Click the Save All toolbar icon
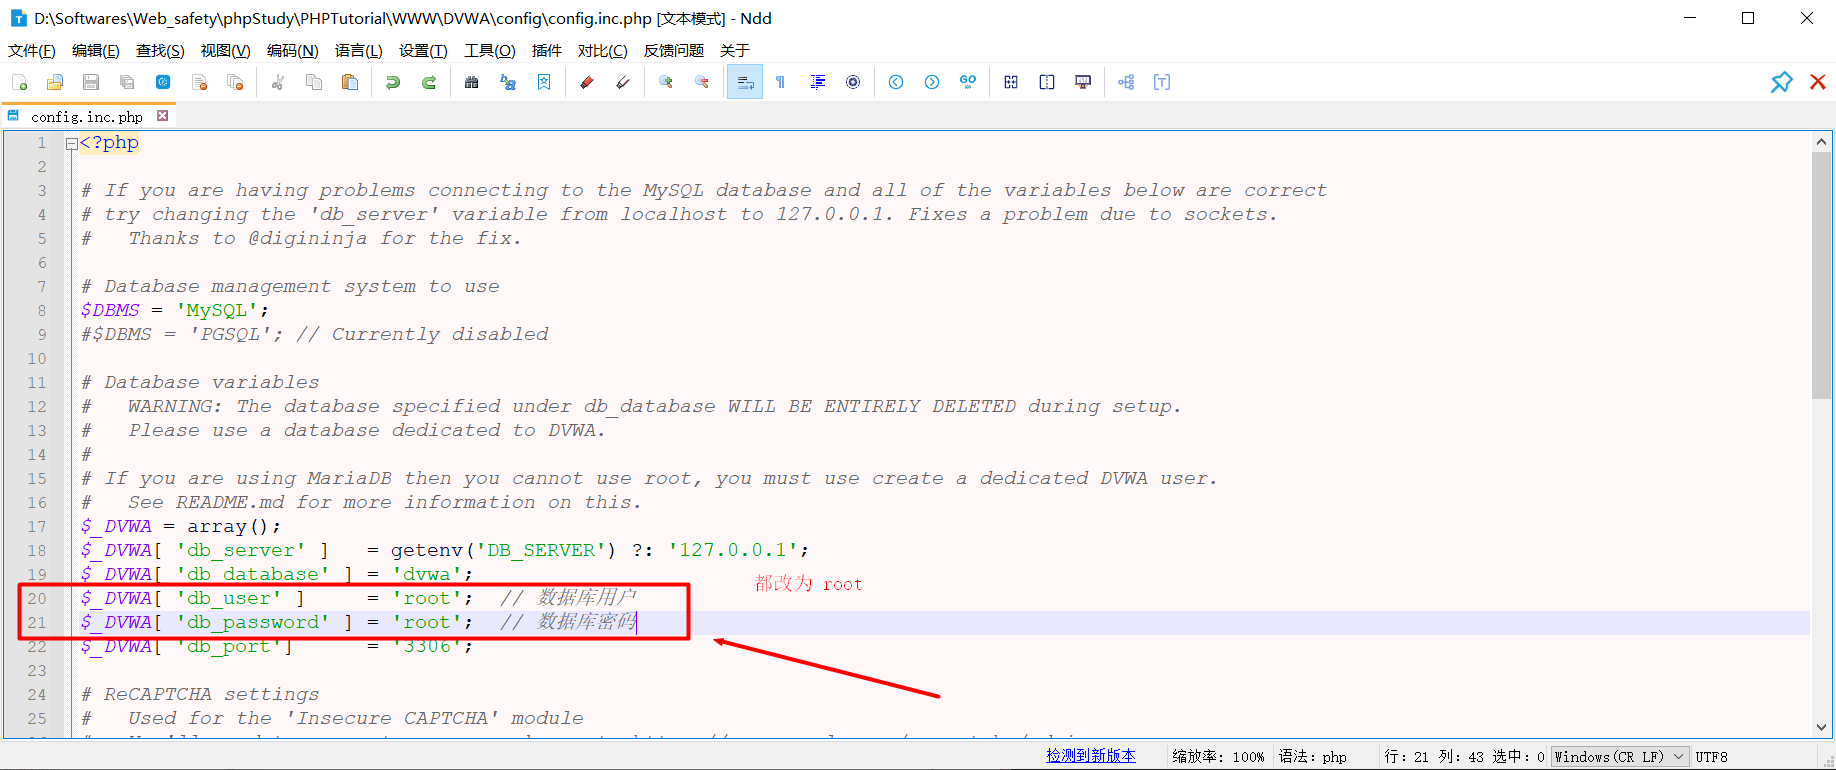Image resolution: width=1836 pixels, height=770 pixels. pos(127,82)
